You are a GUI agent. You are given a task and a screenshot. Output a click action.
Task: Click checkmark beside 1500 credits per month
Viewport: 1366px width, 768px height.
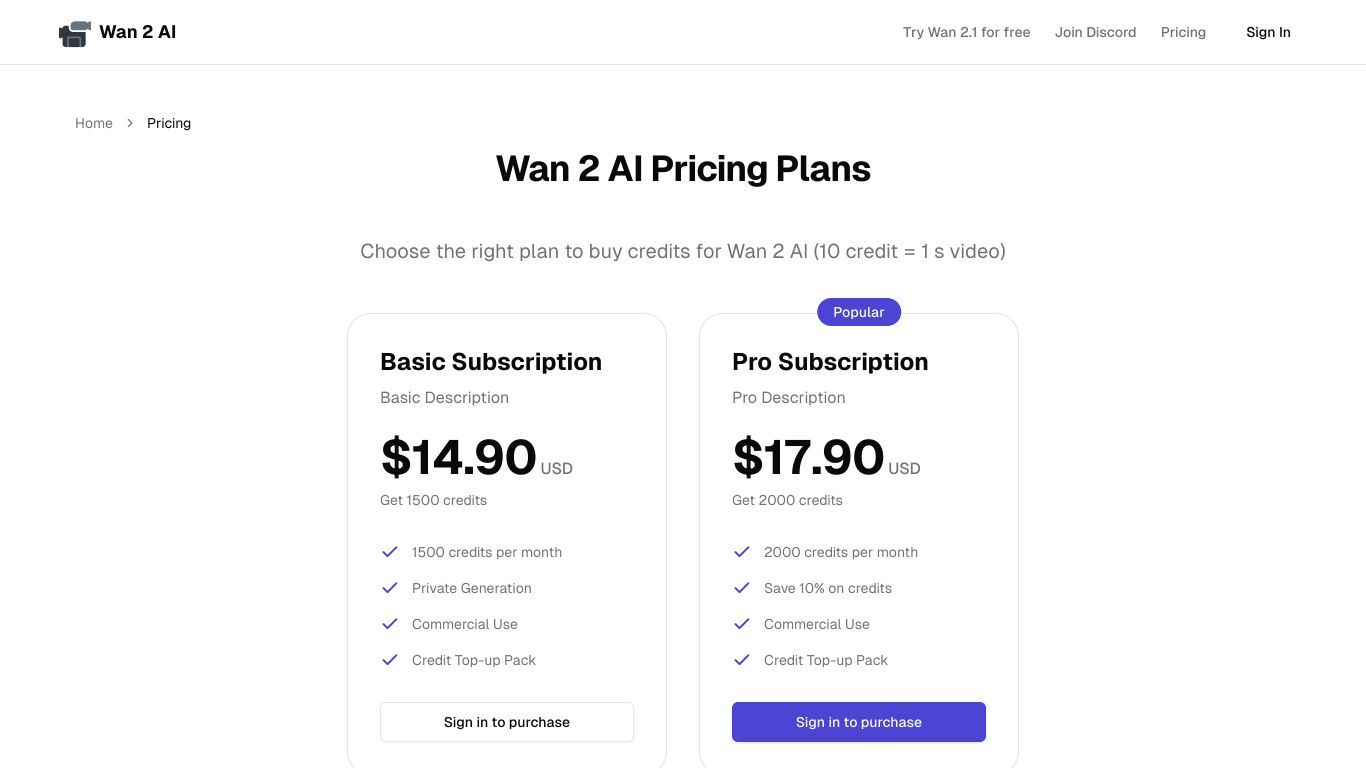390,552
